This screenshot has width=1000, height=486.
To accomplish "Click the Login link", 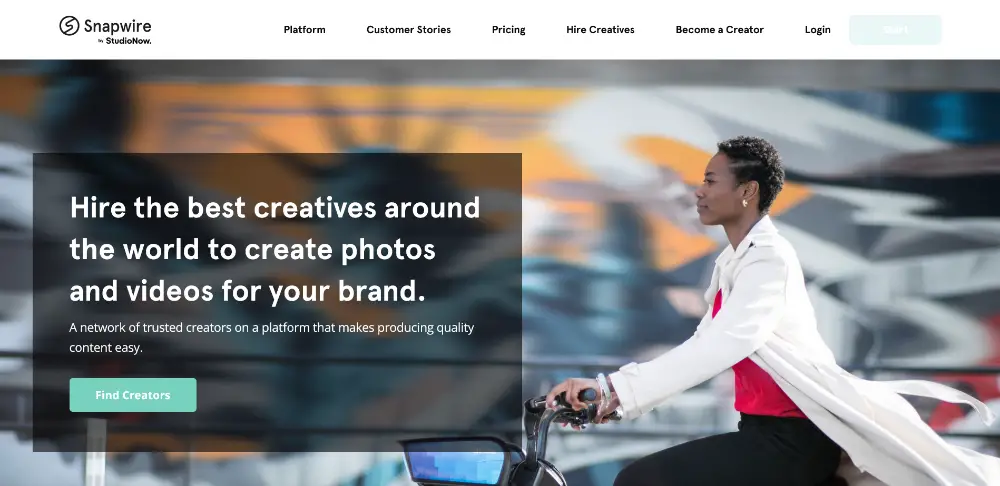I will 817,29.
